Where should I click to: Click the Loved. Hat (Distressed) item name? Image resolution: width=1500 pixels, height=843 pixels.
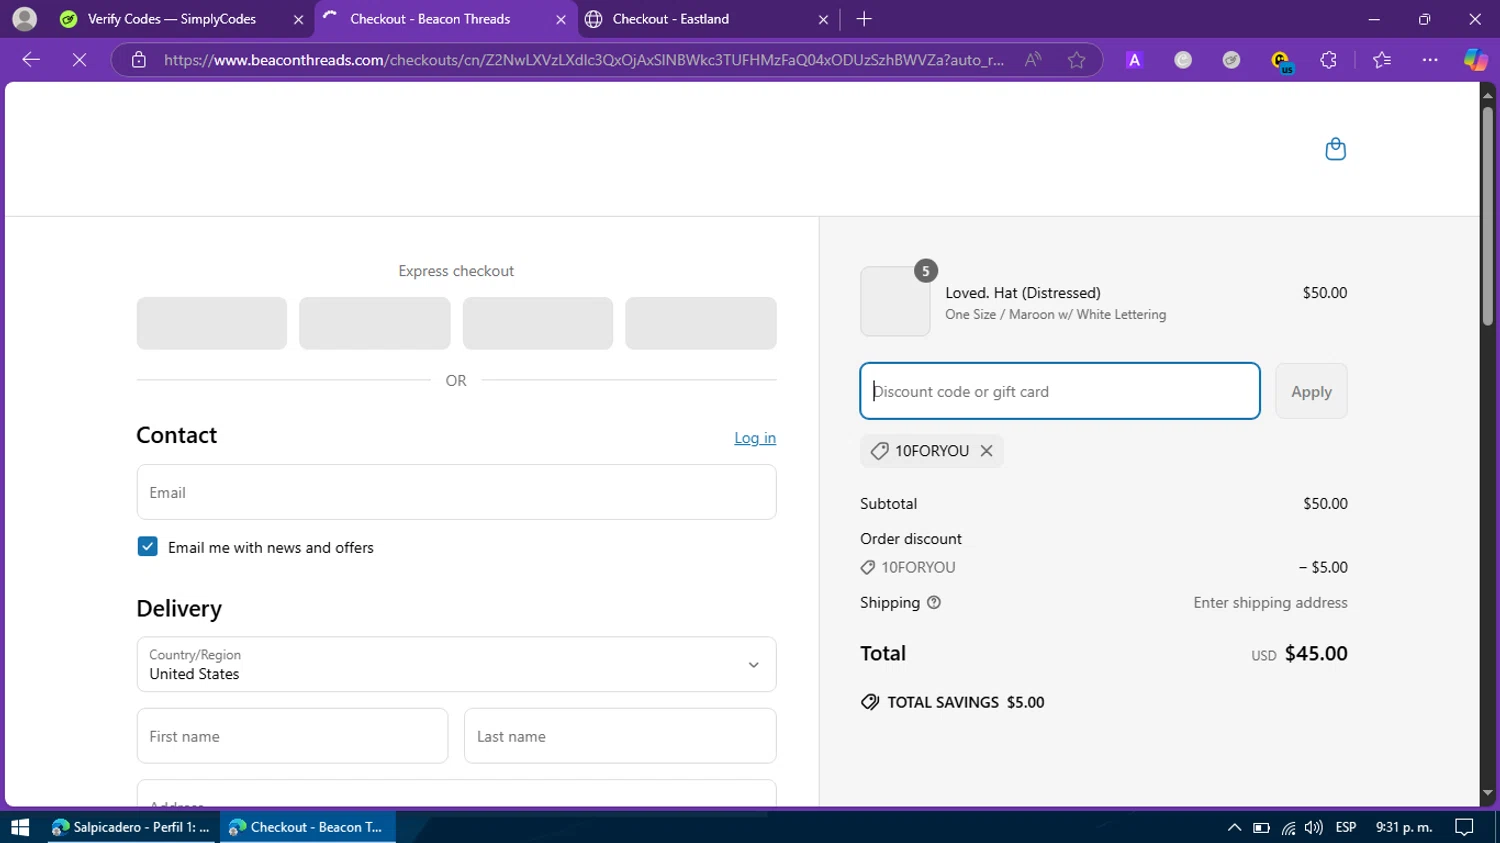1023,293
